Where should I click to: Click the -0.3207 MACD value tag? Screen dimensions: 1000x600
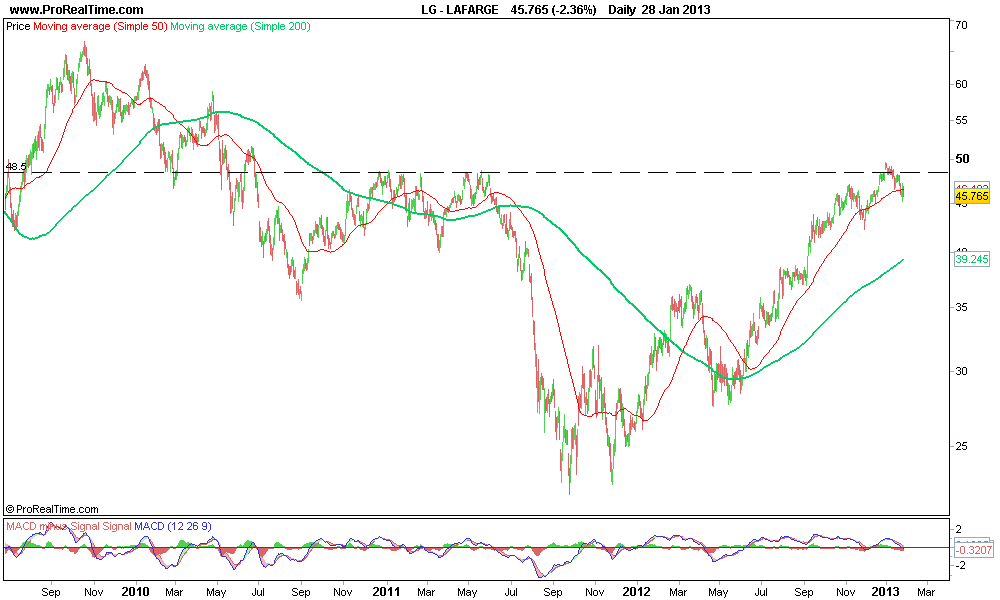point(974,550)
